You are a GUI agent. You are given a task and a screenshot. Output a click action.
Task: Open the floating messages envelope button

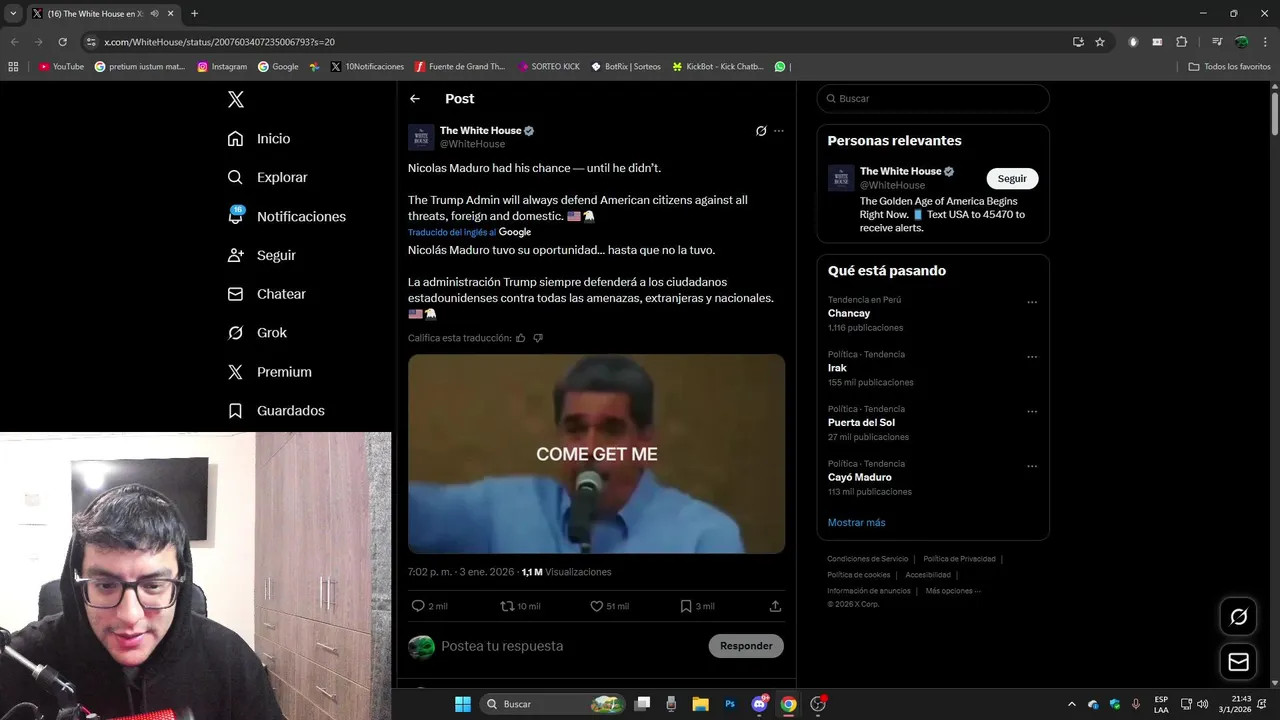coord(1238,662)
